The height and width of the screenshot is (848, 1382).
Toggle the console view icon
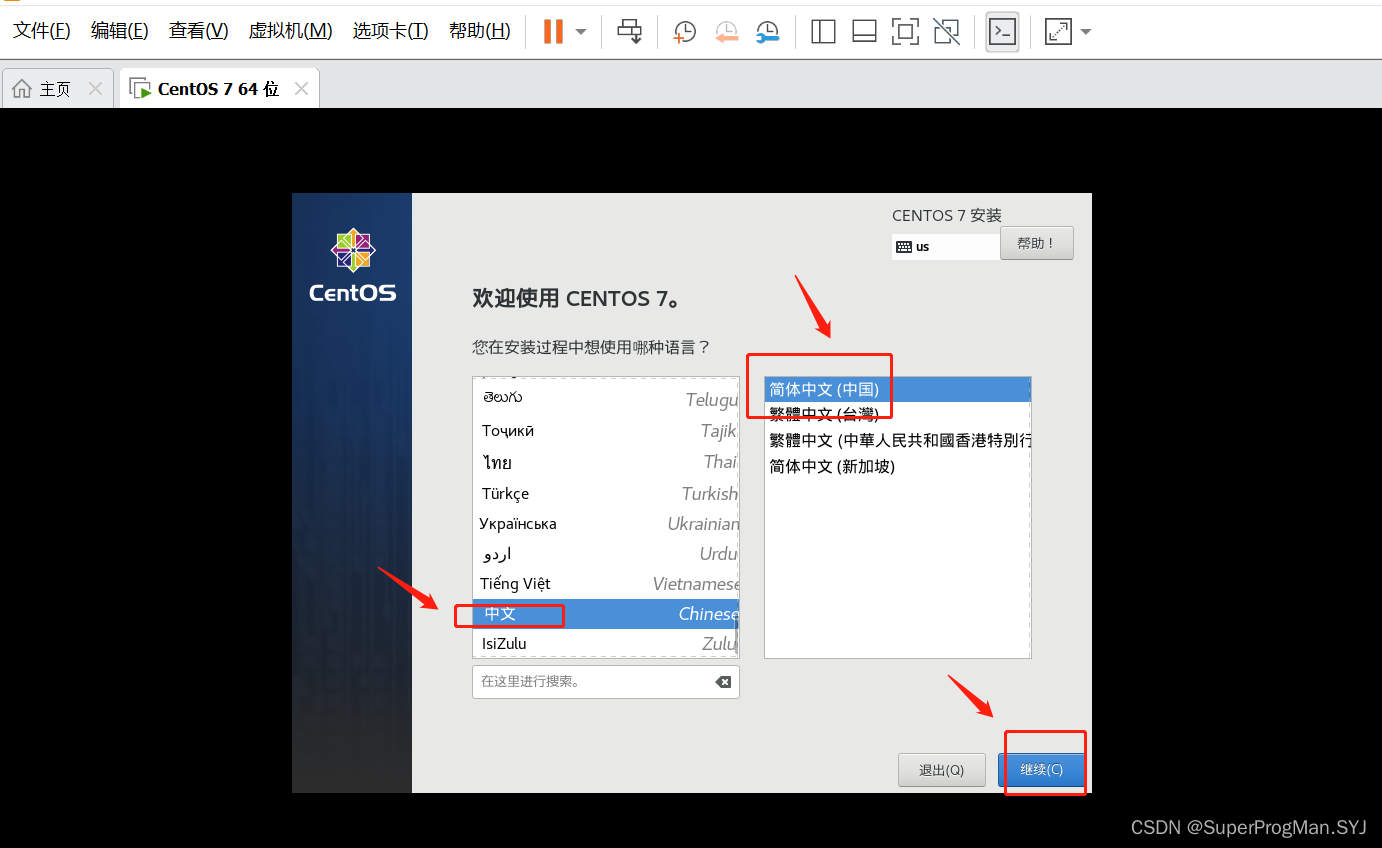(x=1002, y=32)
